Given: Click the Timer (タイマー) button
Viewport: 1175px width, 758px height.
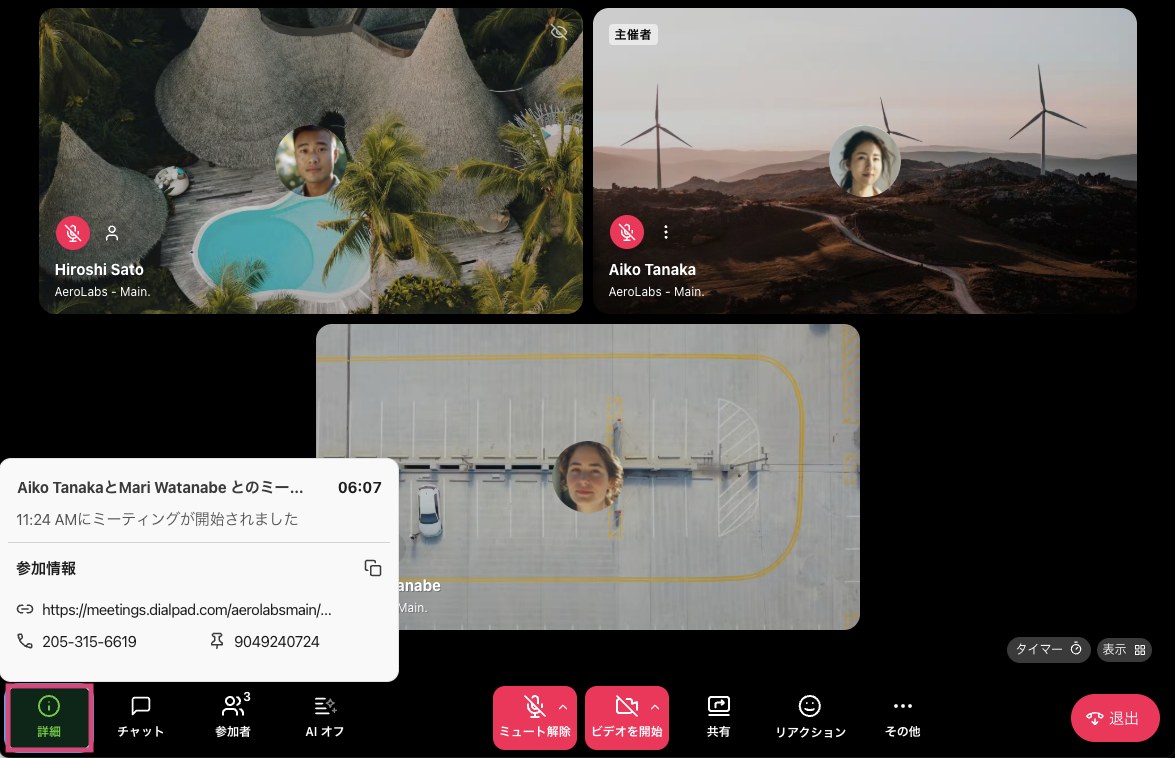Looking at the screenshot, I should pos(1048,650).
